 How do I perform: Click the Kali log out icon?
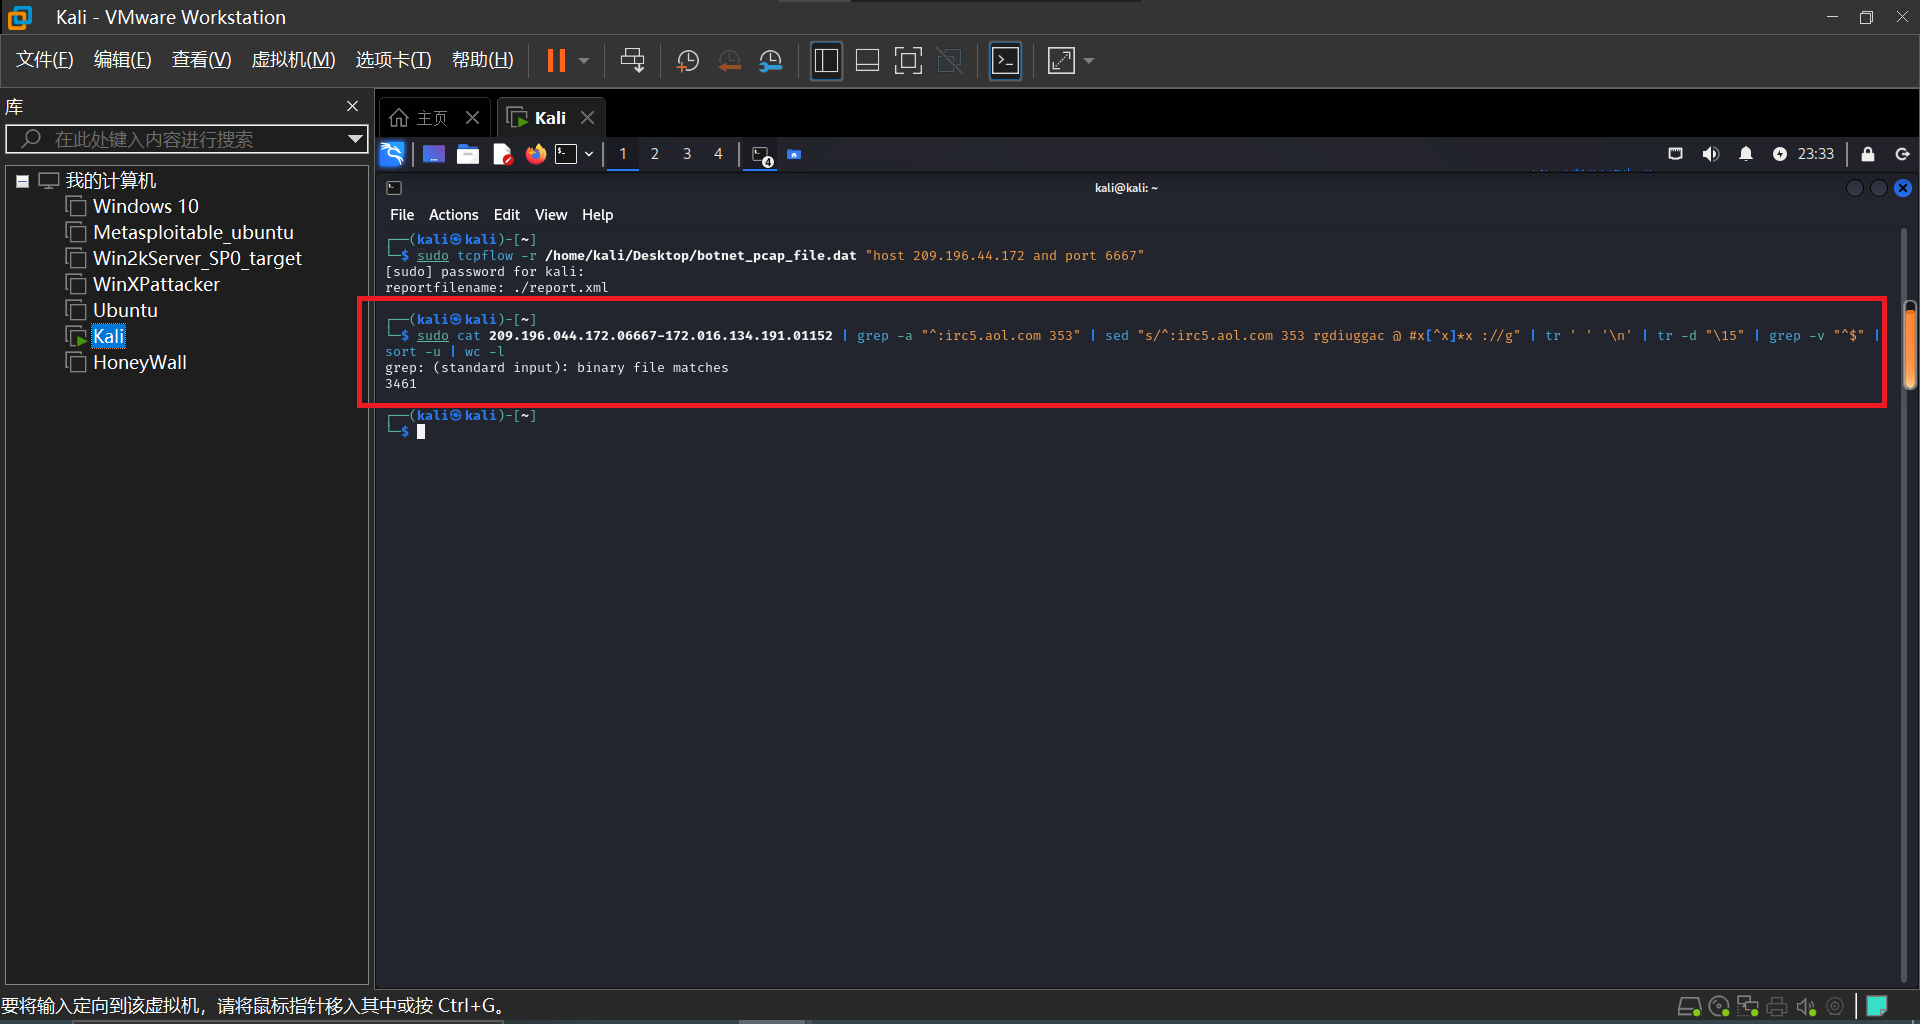(x=1903, y=154)
